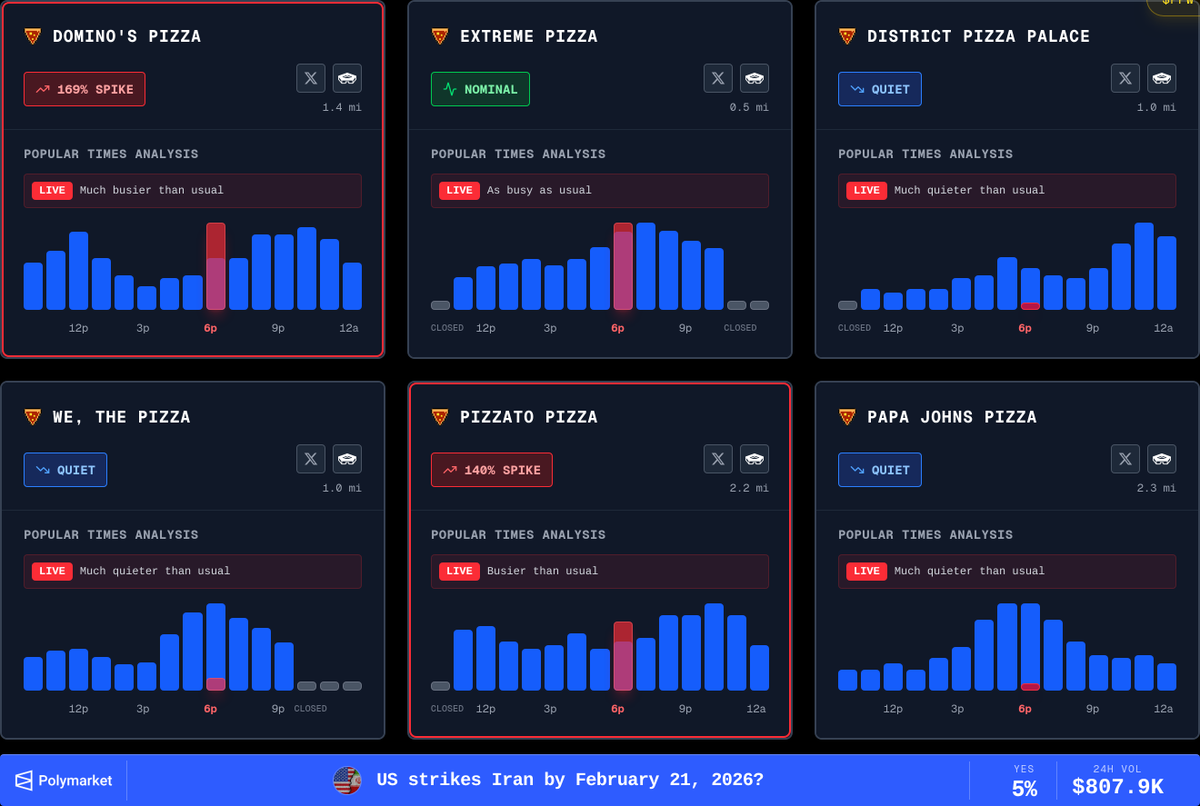Click the '9p' label under District Pizza Palace chart
Screen dimensions: 1200x806
(x=1092, y=328)
